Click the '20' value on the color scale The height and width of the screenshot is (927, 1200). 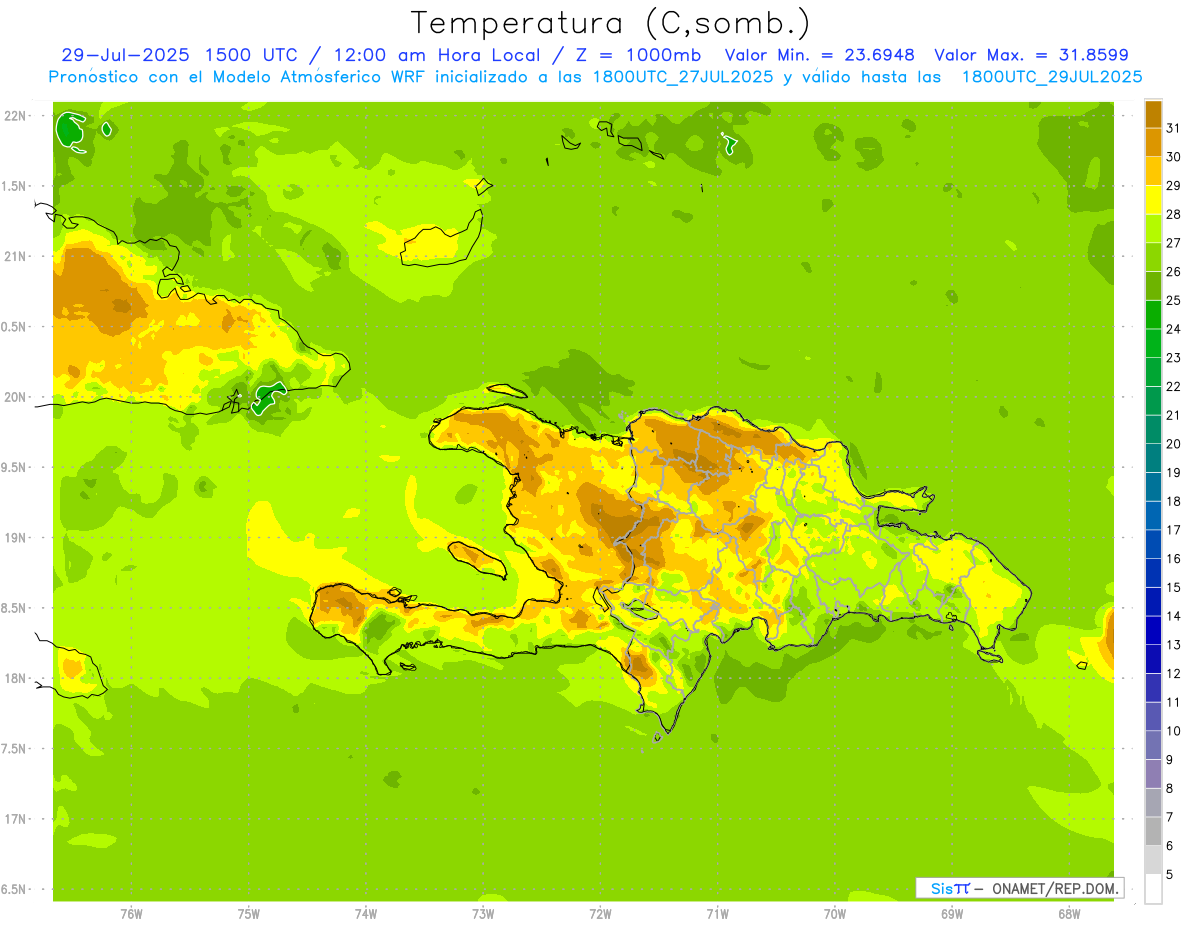[x=1173, y=444]
